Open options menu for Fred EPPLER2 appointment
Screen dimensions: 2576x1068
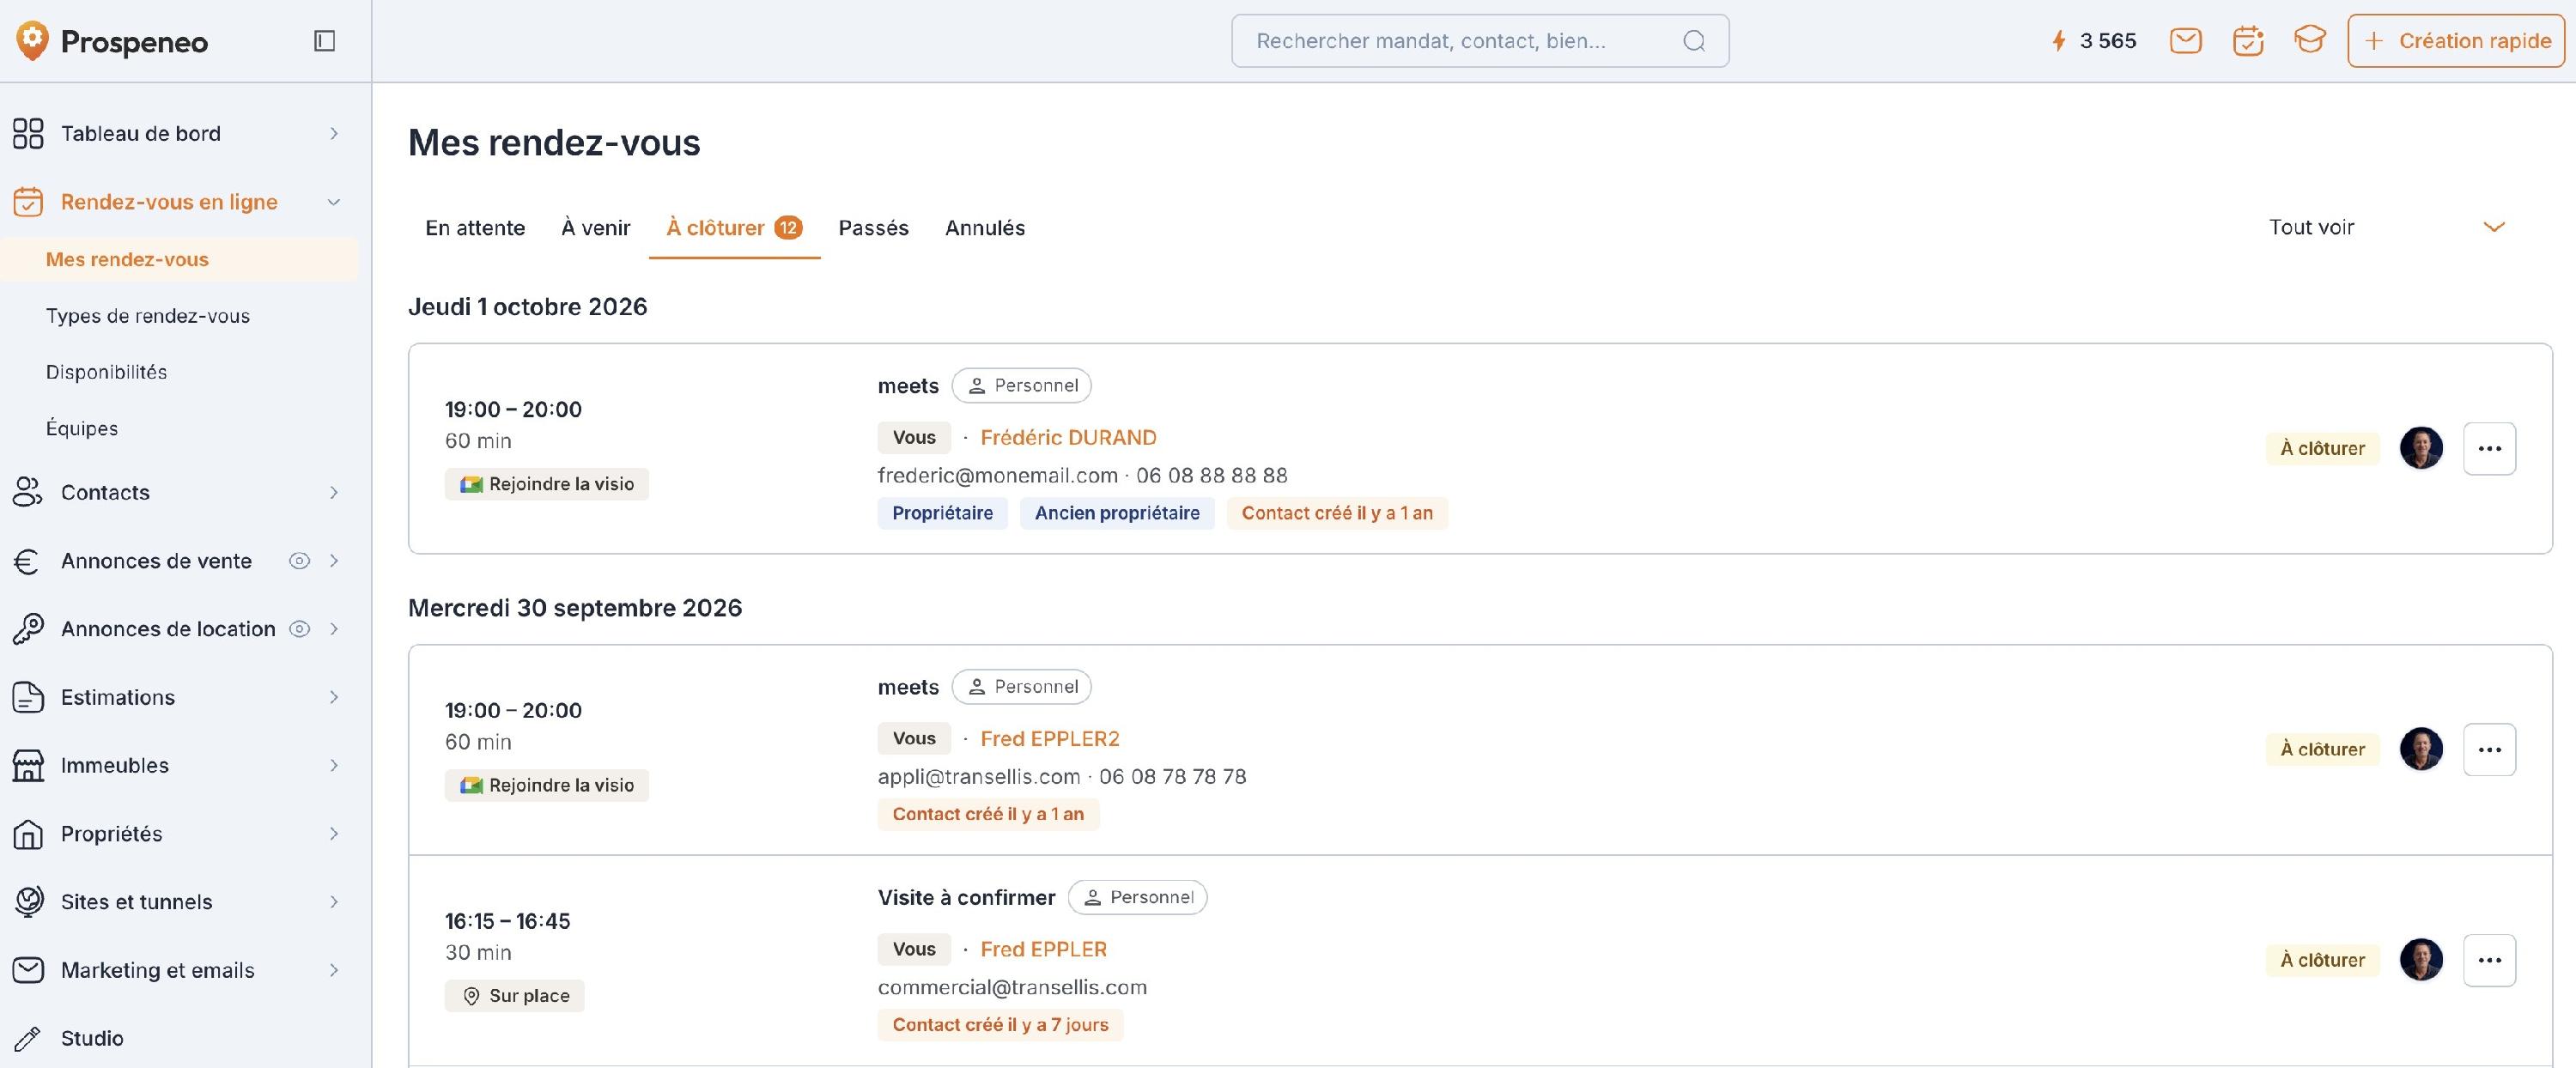(2490, 749)
